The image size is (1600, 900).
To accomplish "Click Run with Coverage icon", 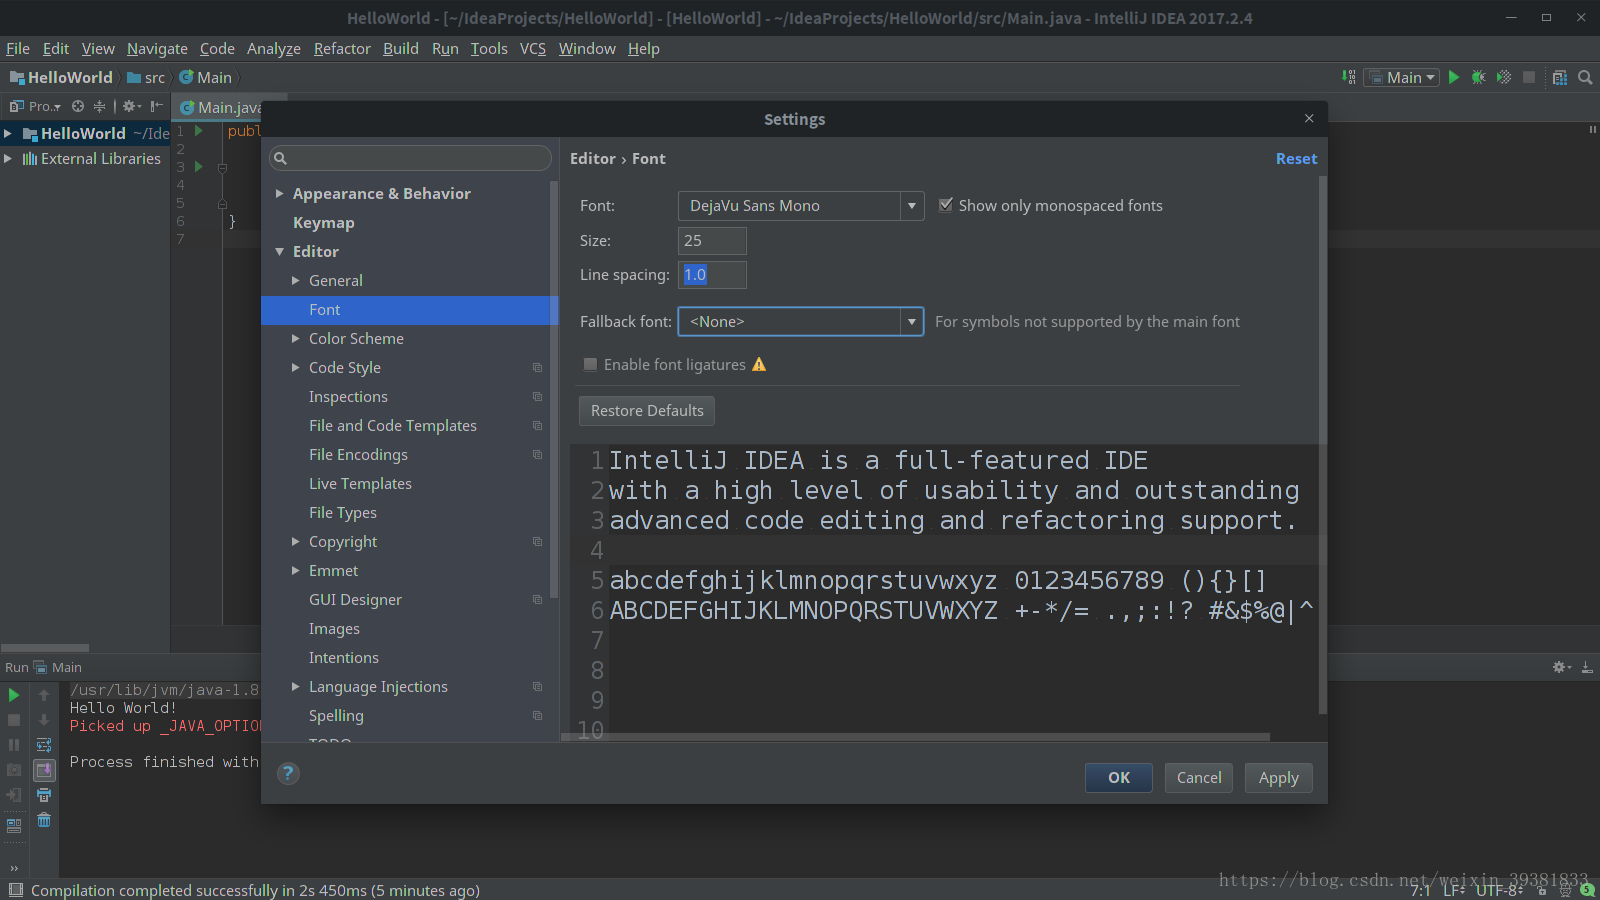I will [x=1503, y=77].
